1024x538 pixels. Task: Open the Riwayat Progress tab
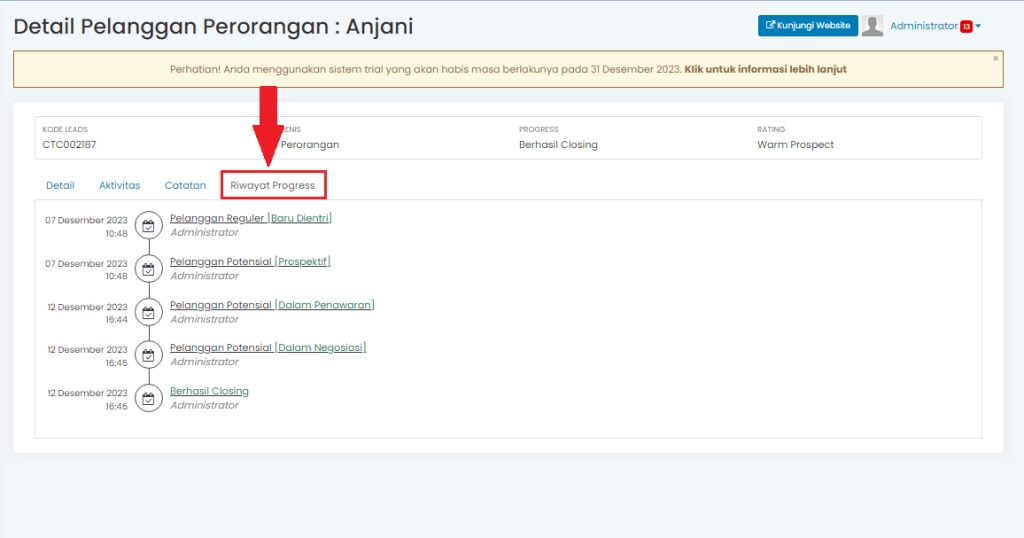point(273,185)
